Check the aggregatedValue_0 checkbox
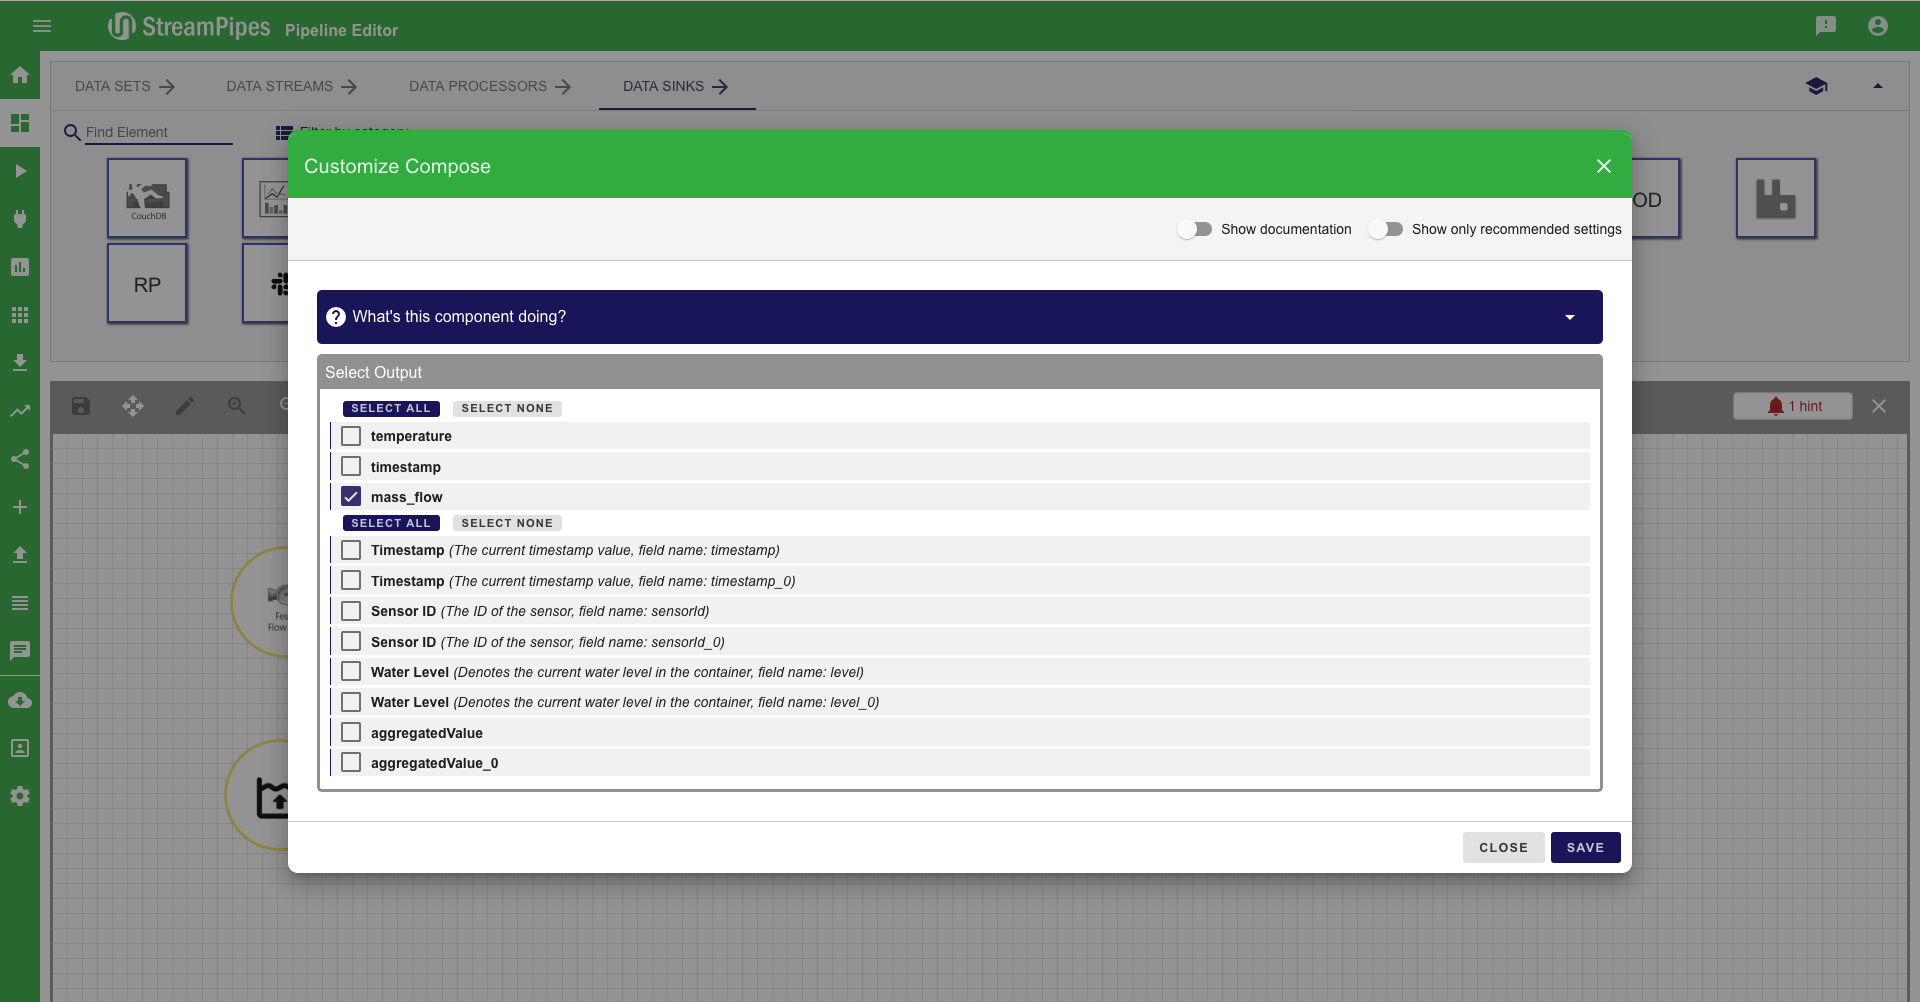This screenshot has height=1002, width=1920. 351,763
